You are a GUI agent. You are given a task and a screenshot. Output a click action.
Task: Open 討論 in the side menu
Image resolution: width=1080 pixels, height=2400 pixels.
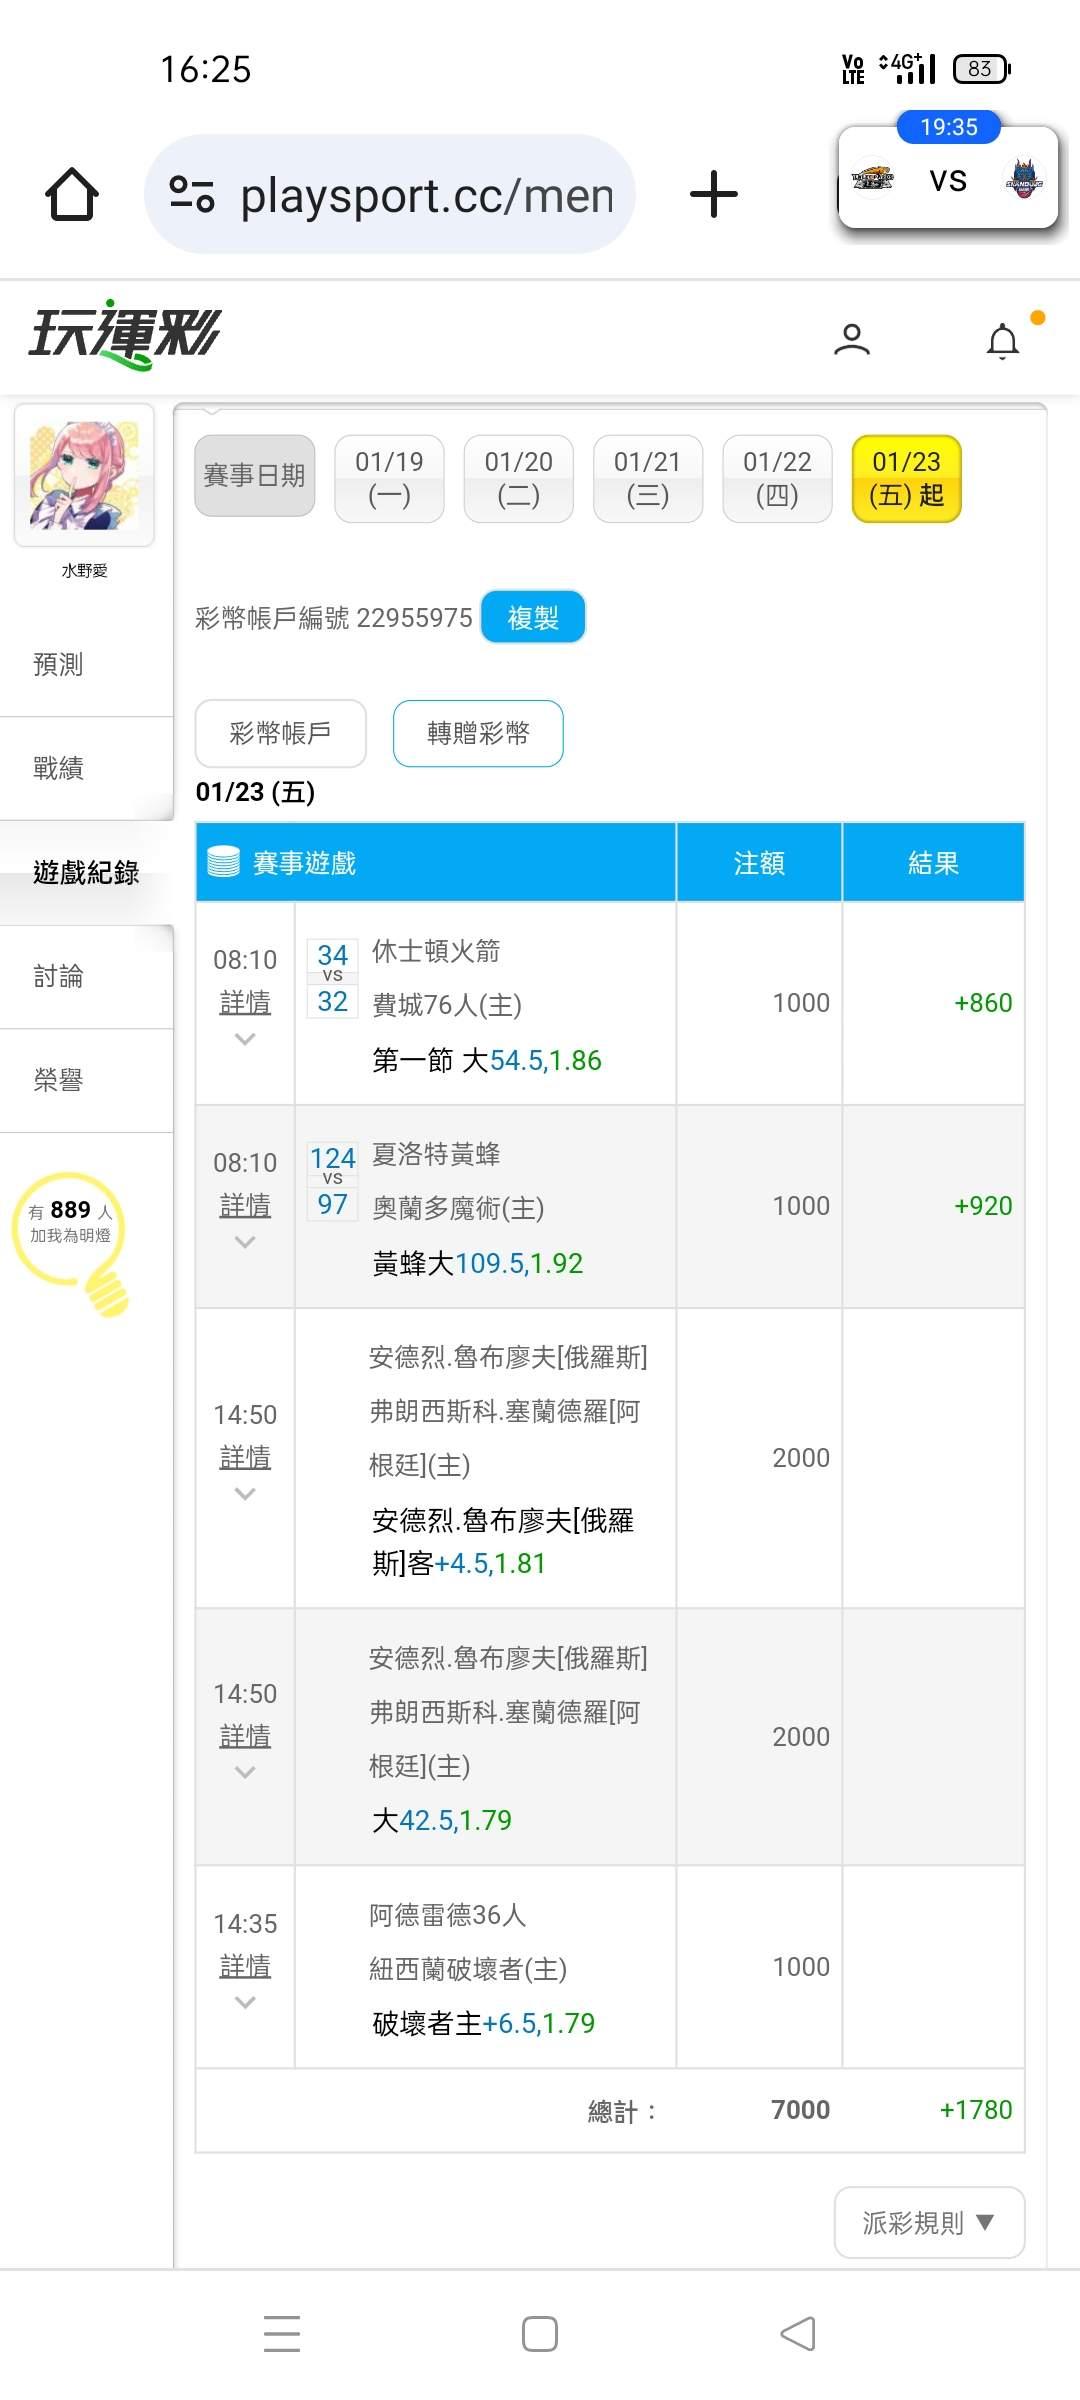pos(58,976)
